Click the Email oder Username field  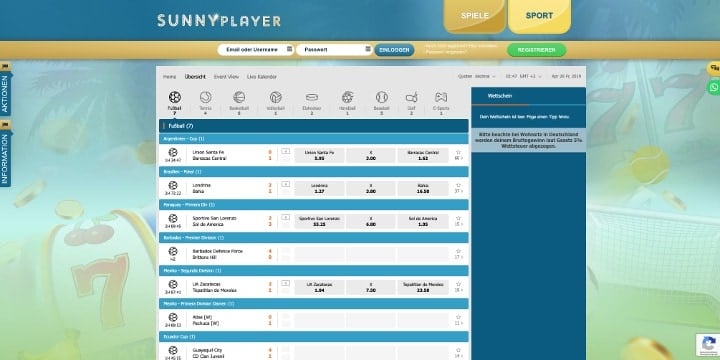click(255, 50)
